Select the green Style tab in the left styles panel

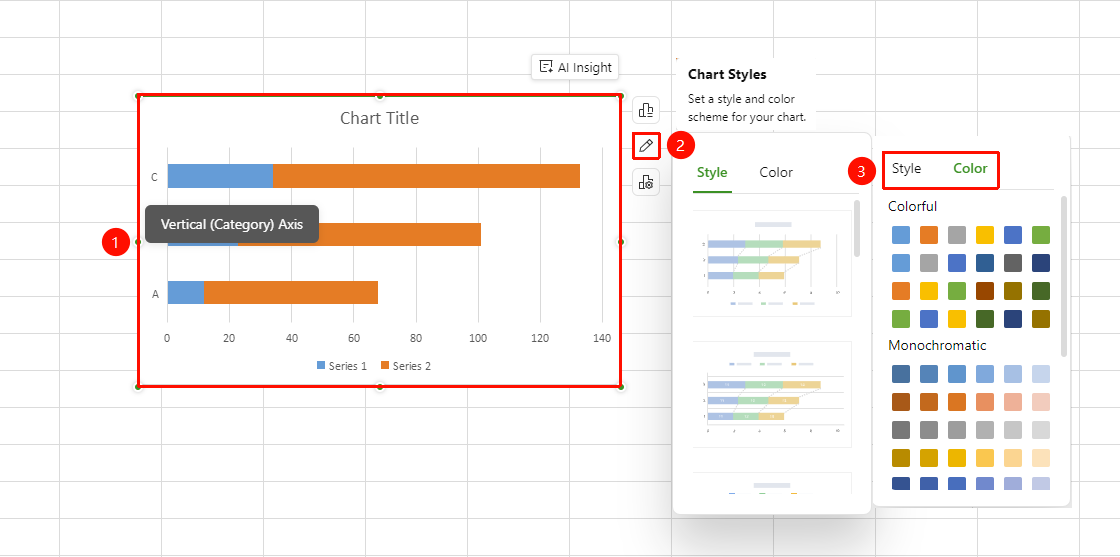(712, 172)
